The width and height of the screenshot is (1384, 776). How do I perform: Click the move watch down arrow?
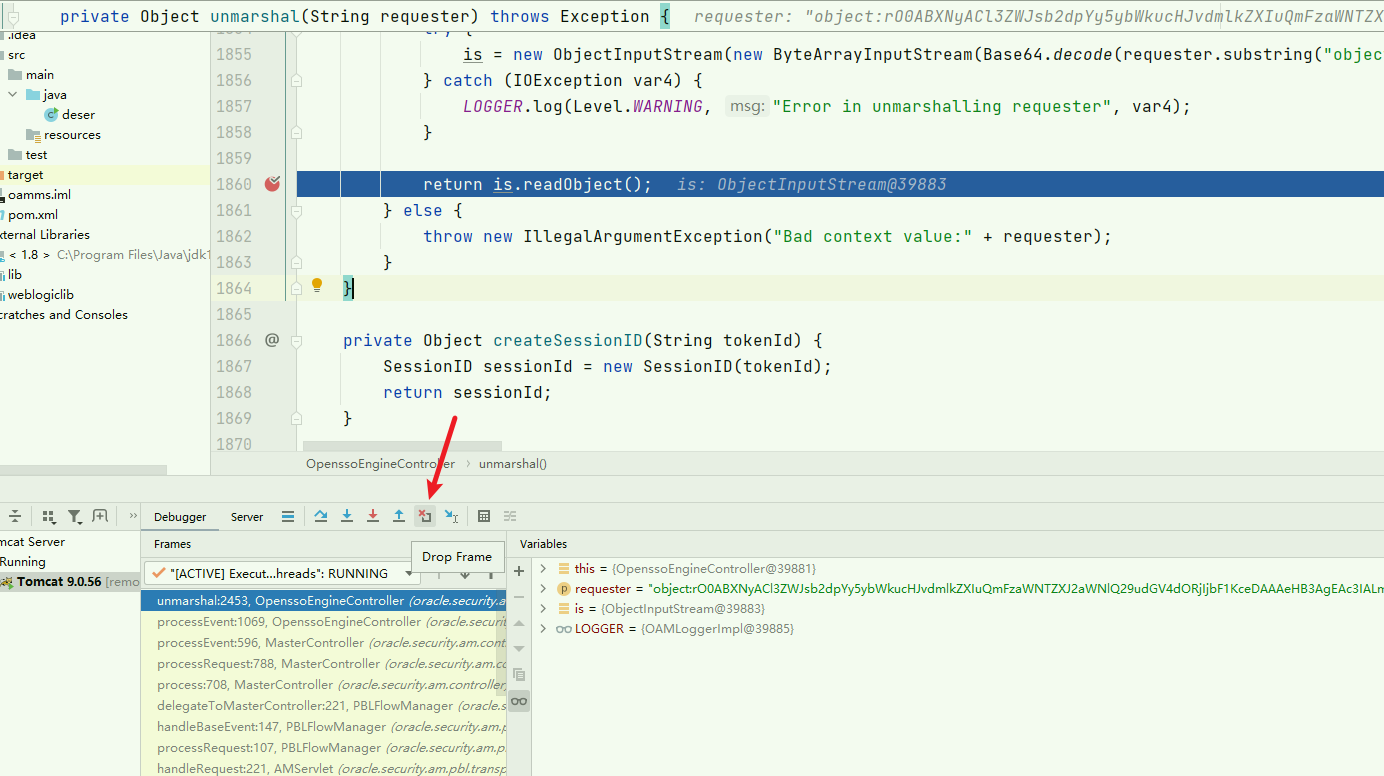pyautogui.click(x=519, y=649)
